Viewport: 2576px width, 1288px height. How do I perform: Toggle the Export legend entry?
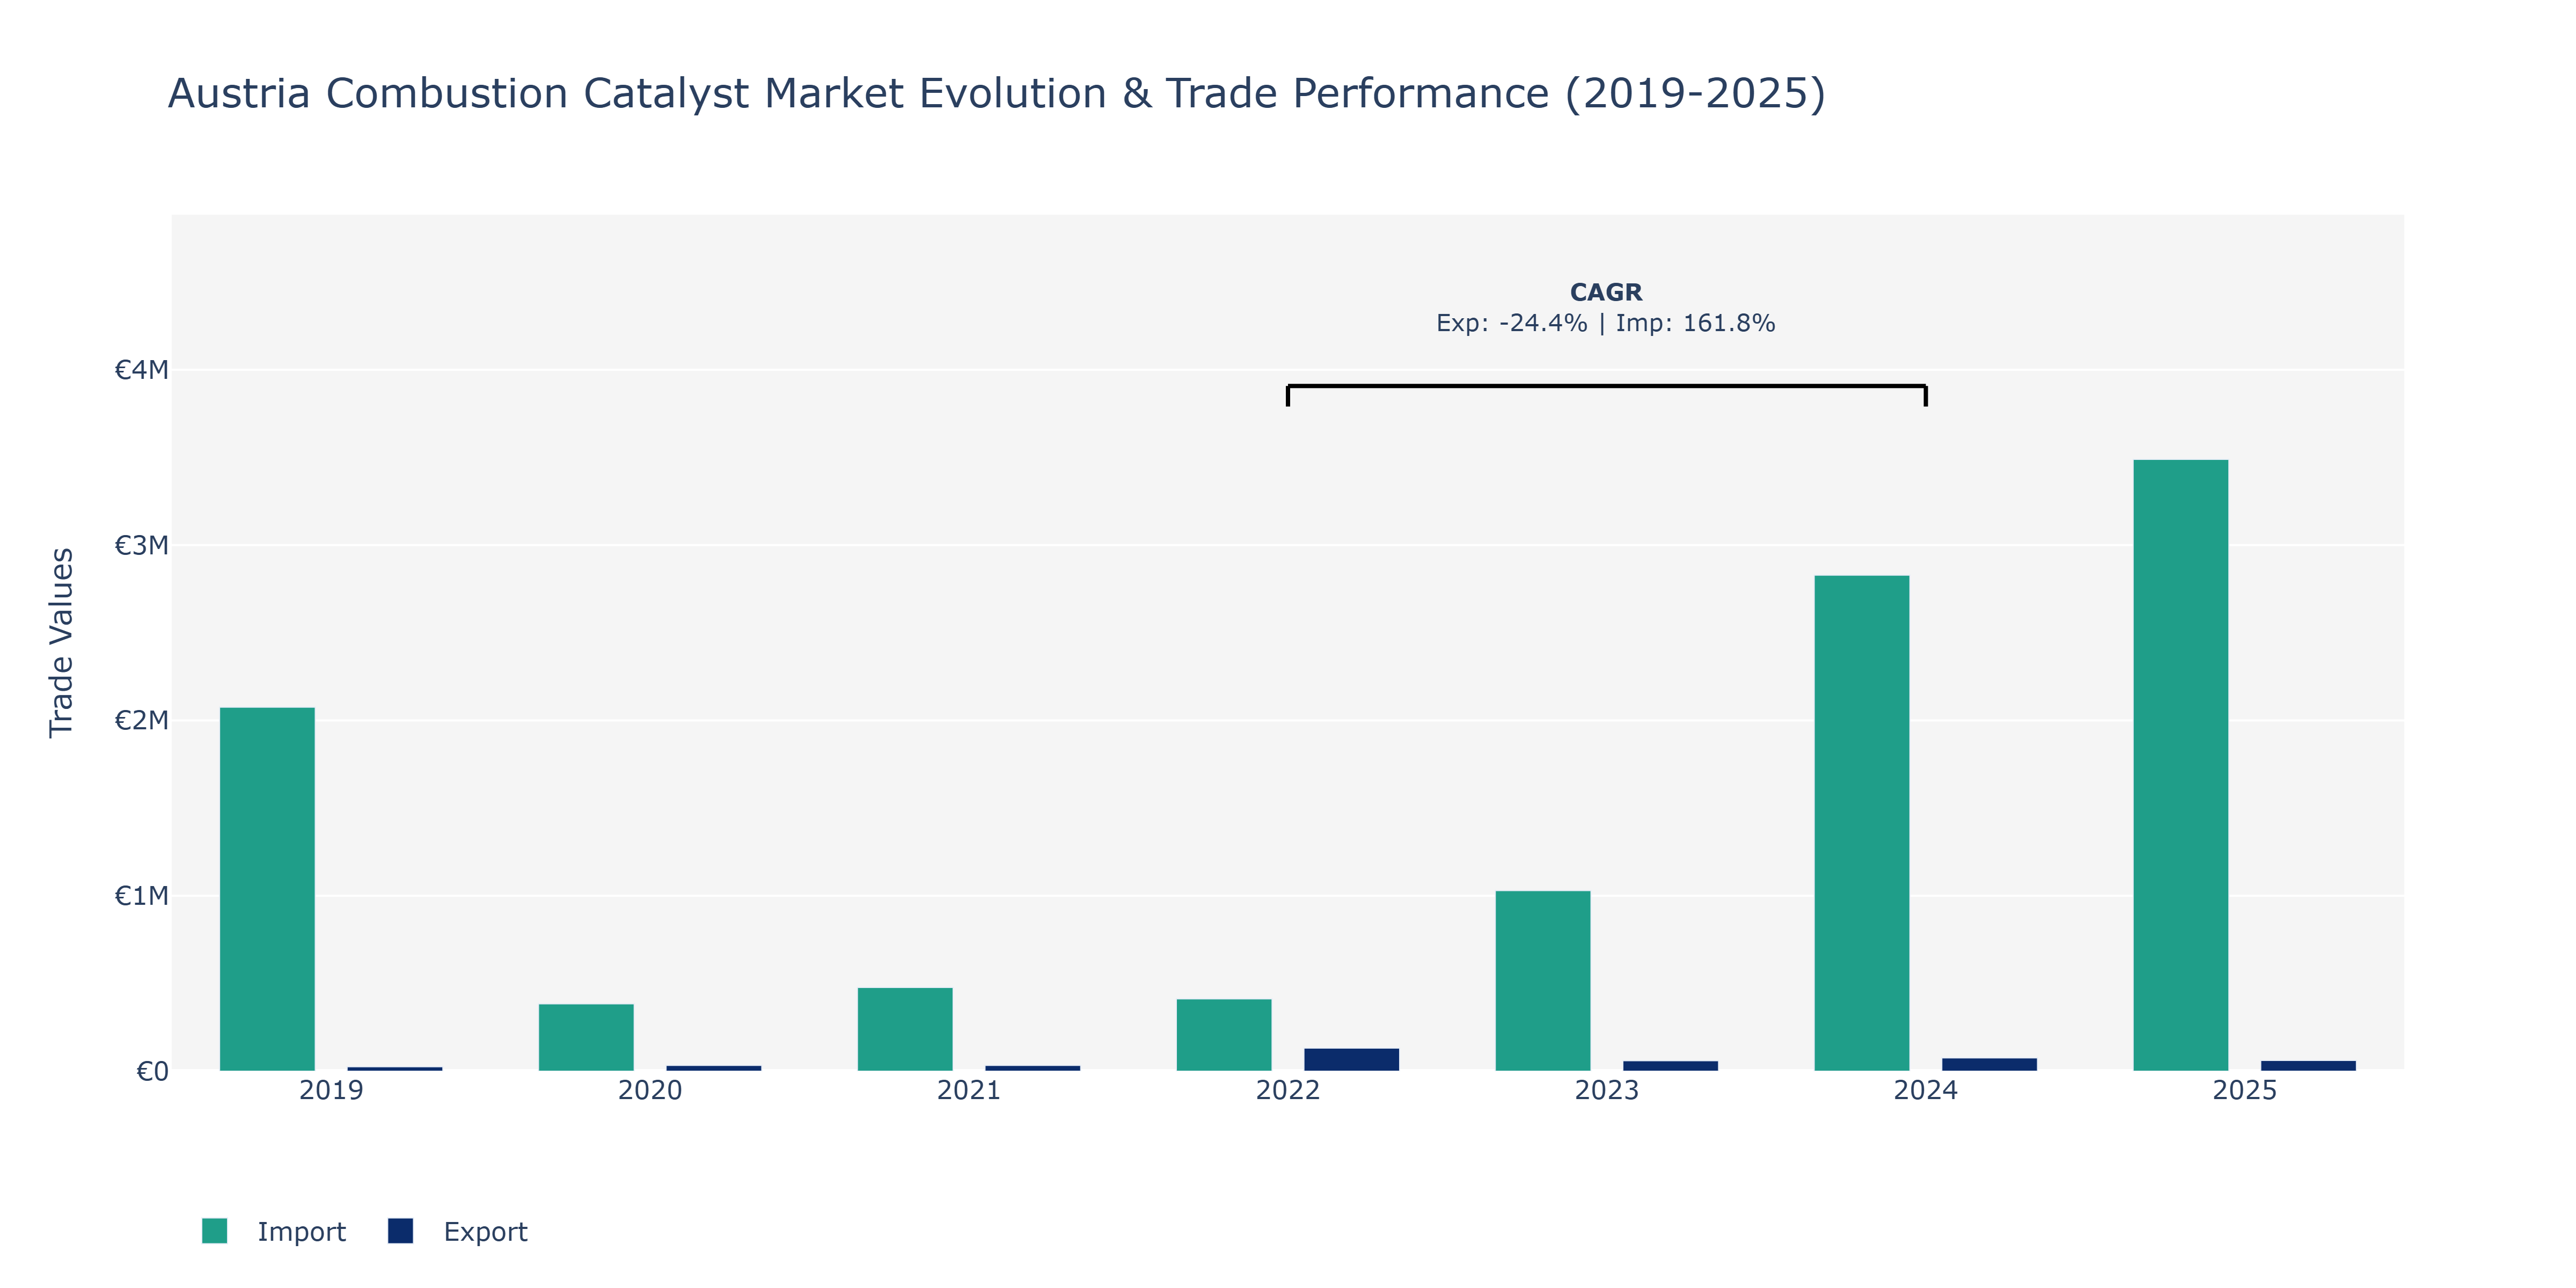coord(458,1231)
